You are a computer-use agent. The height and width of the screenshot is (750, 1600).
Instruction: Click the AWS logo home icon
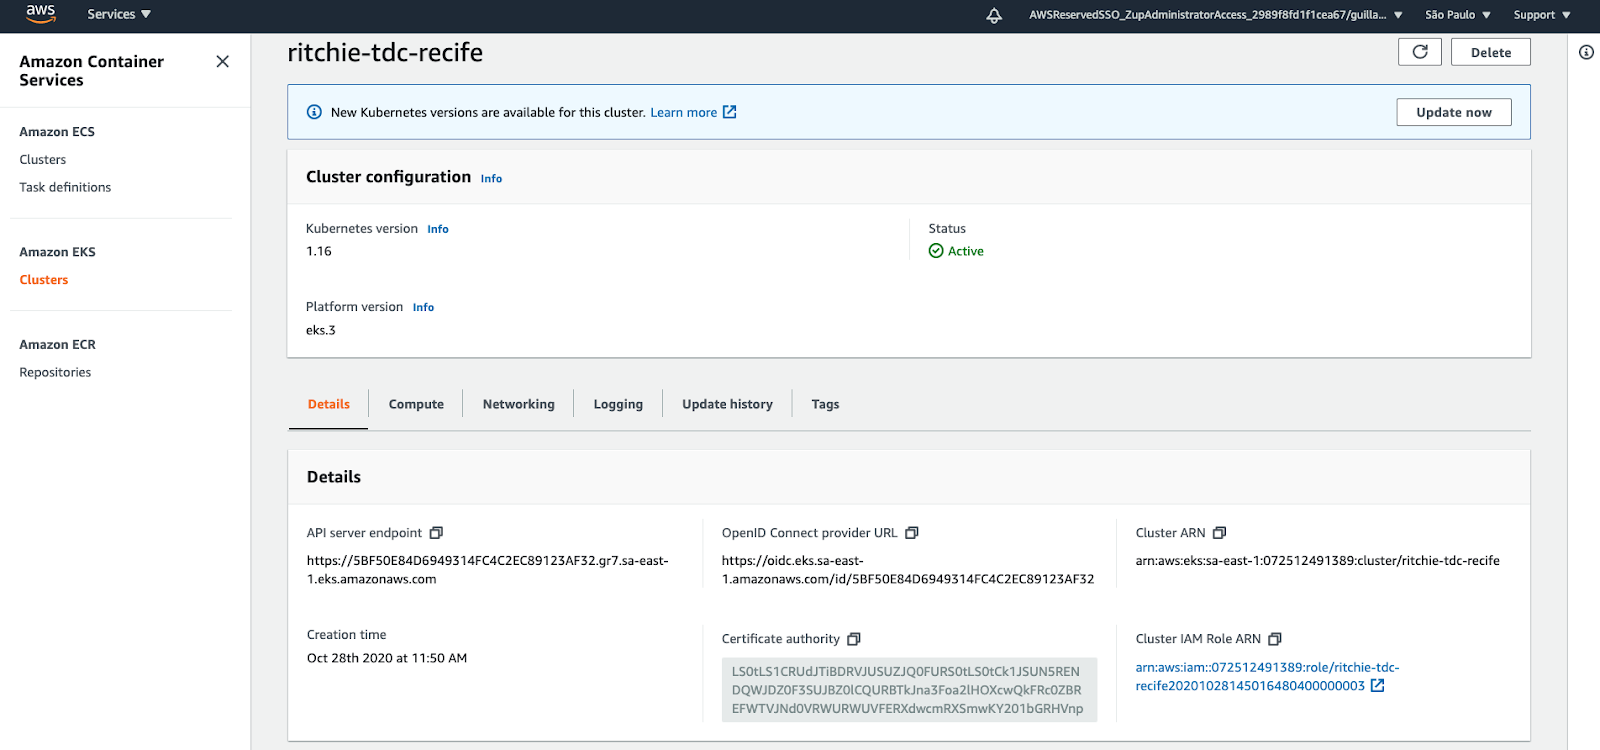pos(41,14)
